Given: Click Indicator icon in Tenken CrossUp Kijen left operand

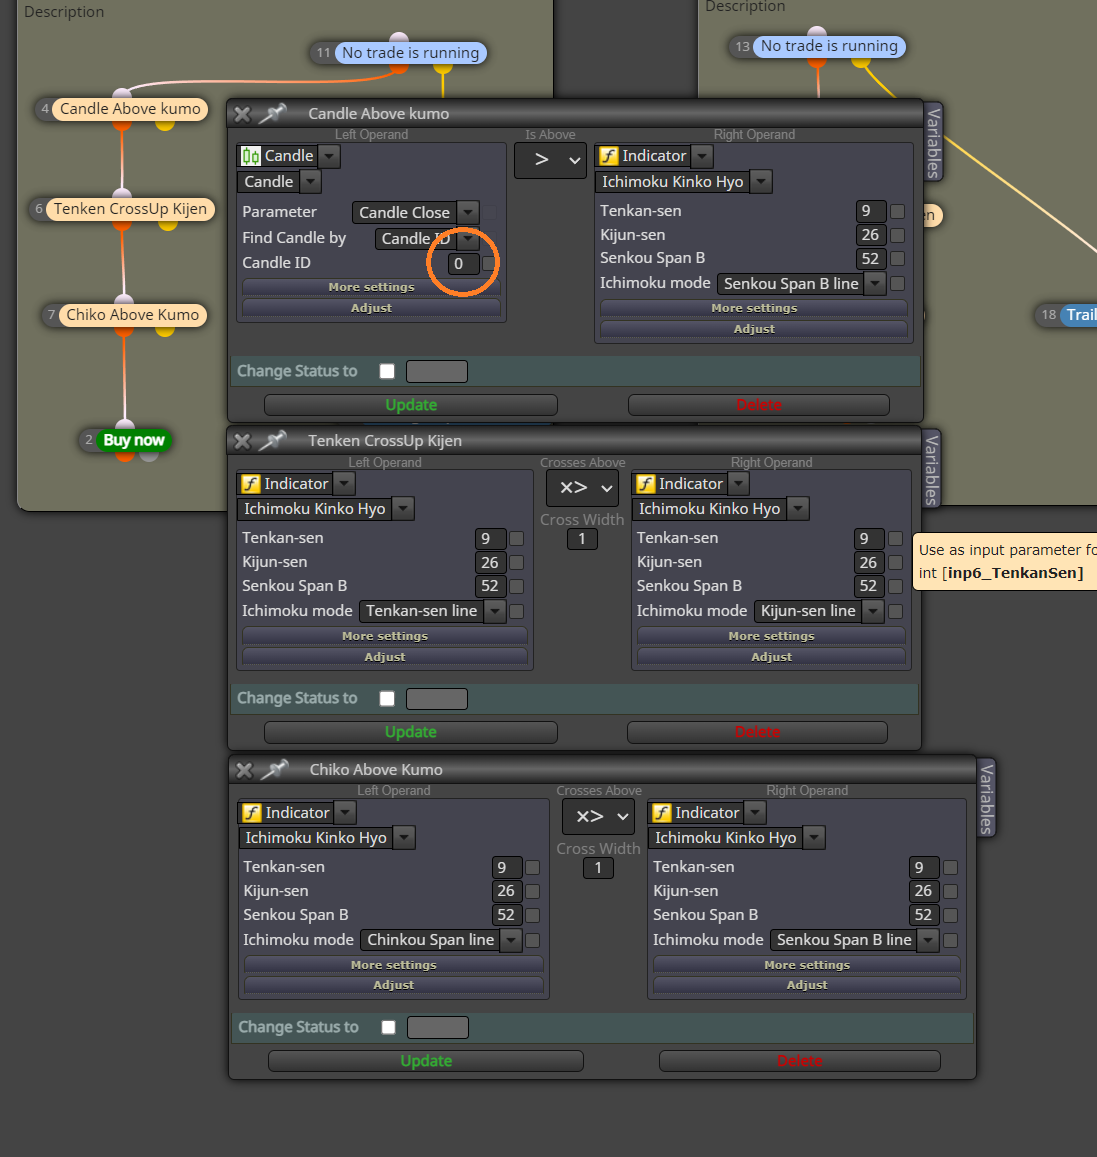Looking at the screenshot, I should (251, 483).
